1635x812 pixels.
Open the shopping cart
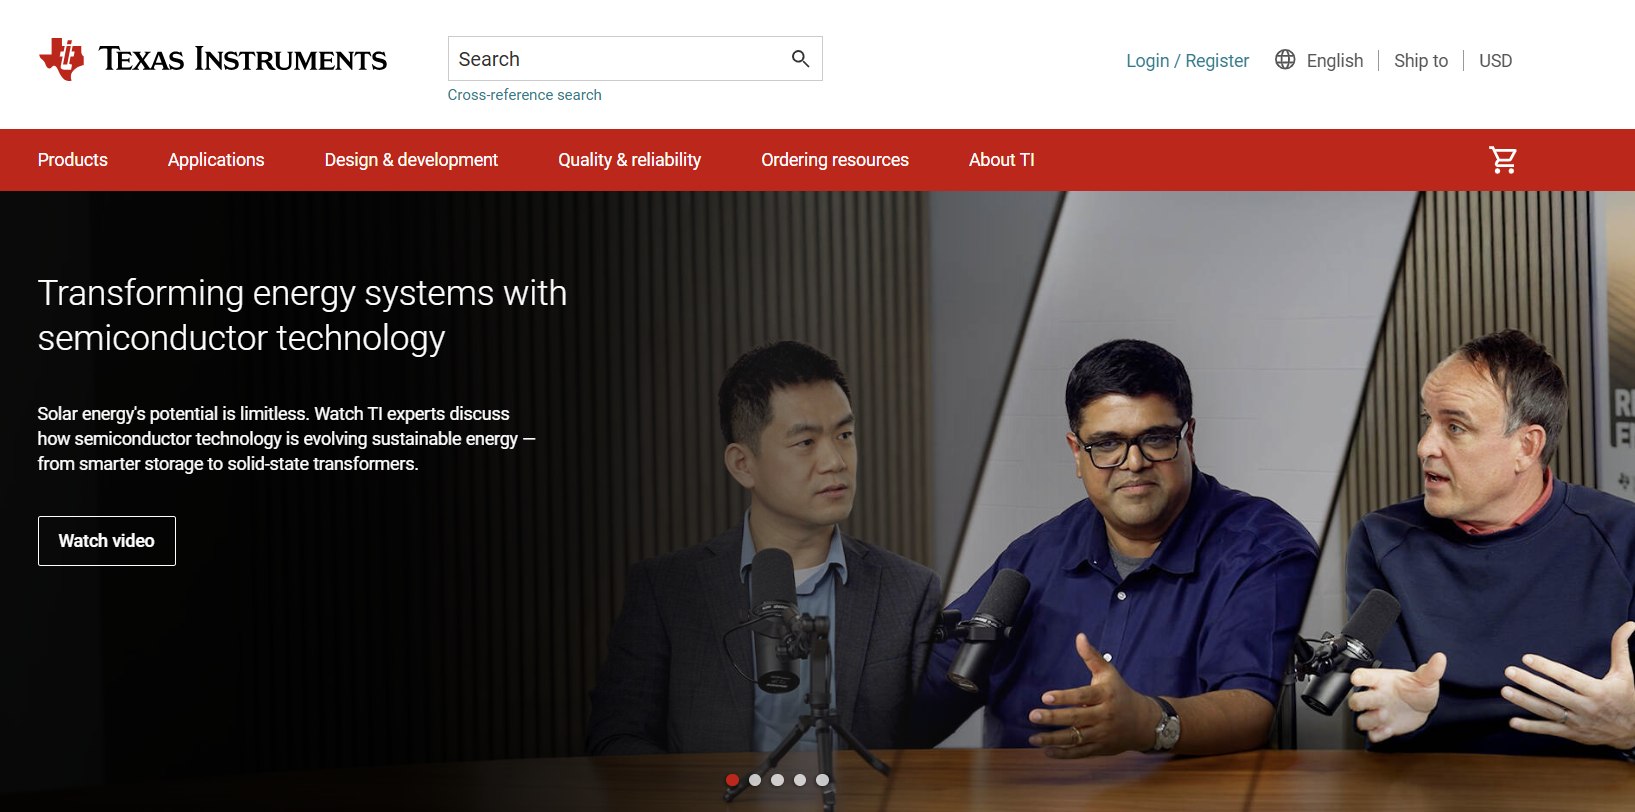point(1502,160)
